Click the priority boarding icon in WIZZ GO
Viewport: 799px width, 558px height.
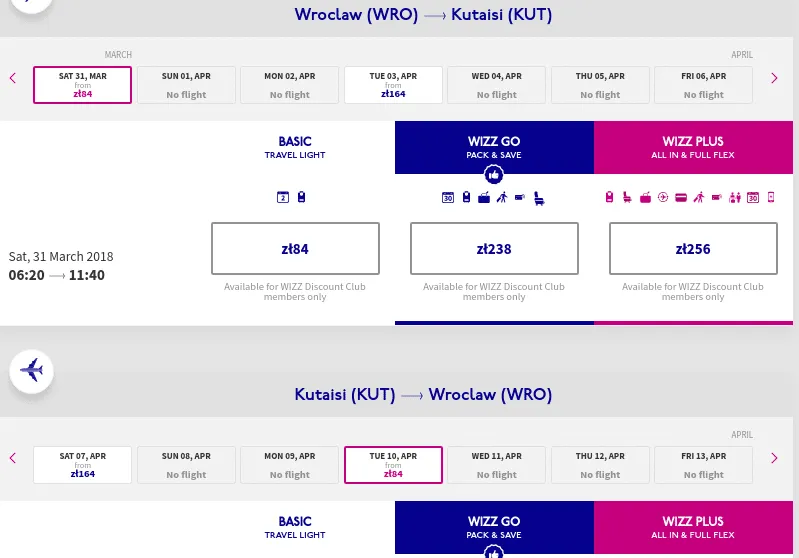(502, 198)
